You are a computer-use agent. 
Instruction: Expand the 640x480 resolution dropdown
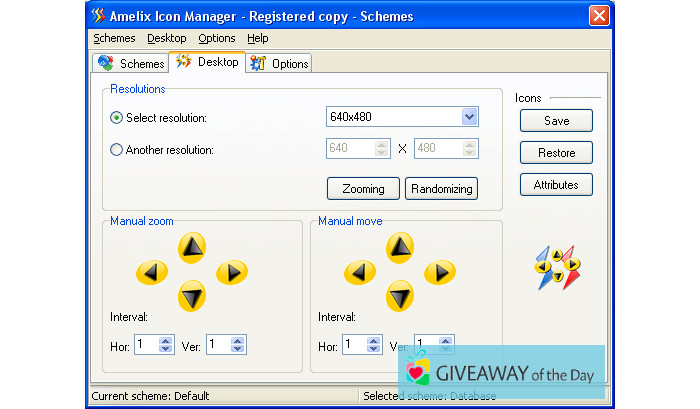pos(469,117)
